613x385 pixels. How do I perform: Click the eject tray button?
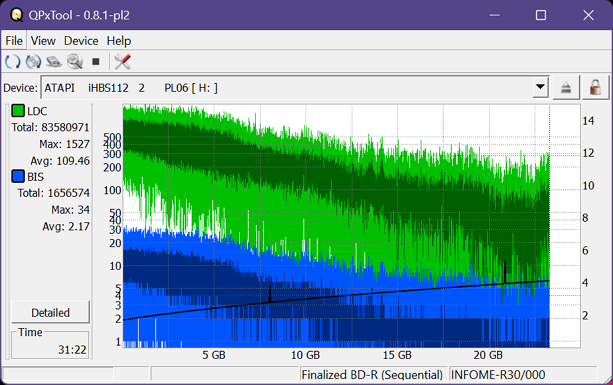pos(566,88)
